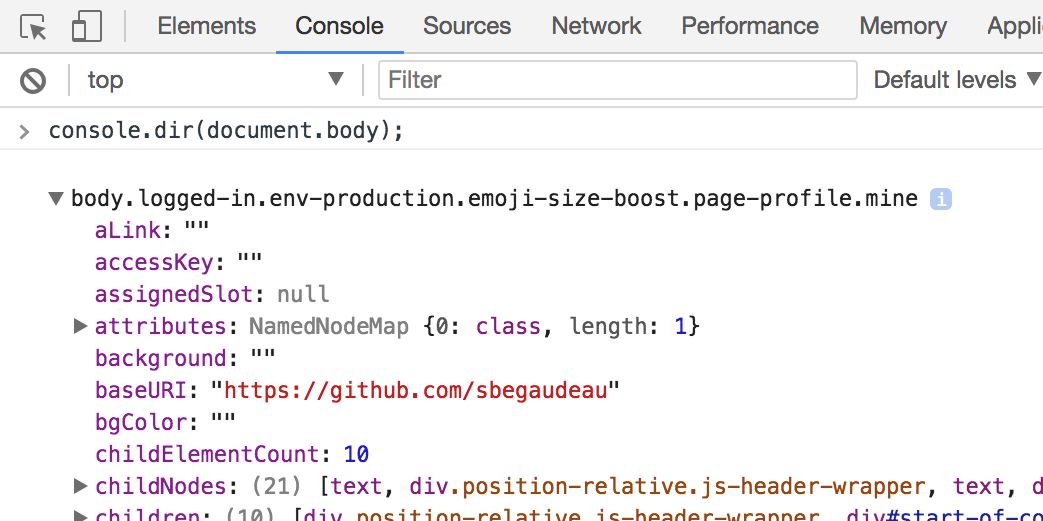
Task: Open the Elements tab
Action: [206, 26]
